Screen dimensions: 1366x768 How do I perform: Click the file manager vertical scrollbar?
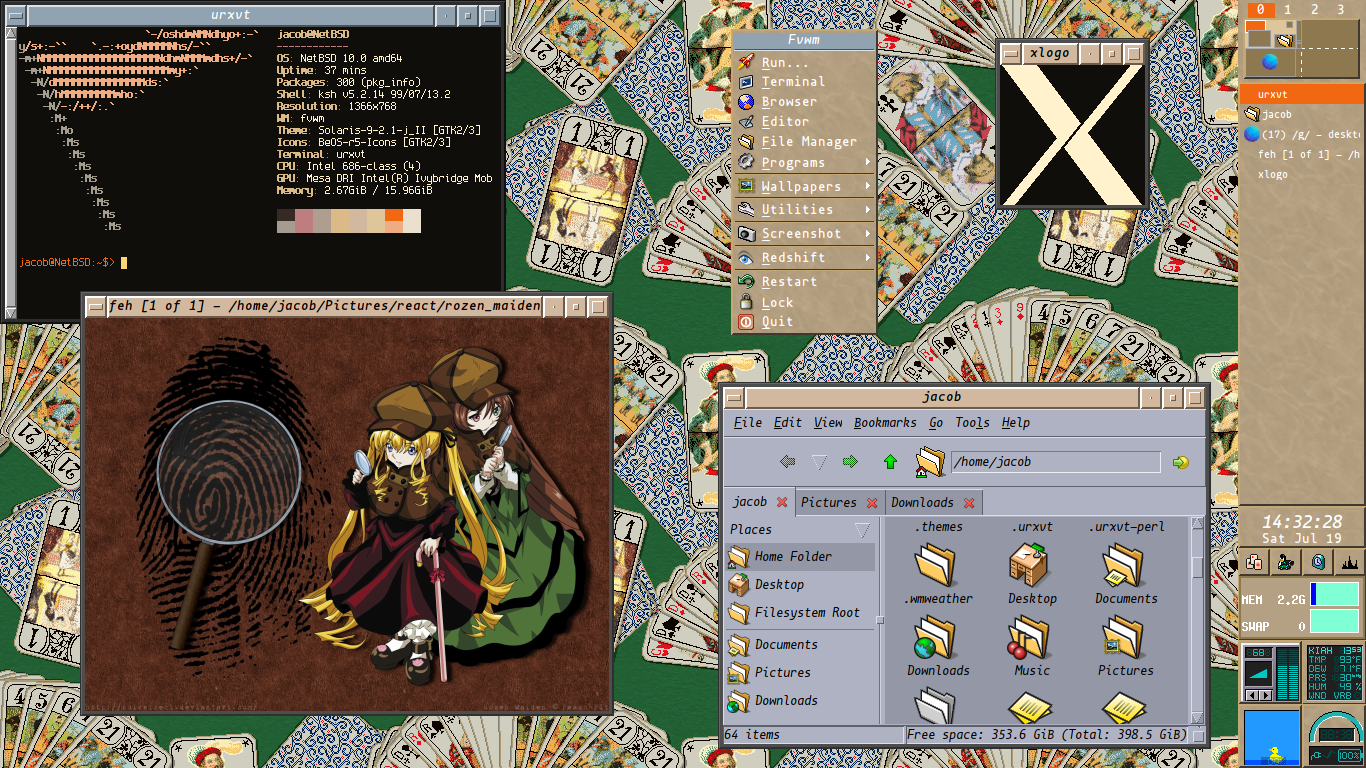pyautogui.click(x=1198, y=620)
